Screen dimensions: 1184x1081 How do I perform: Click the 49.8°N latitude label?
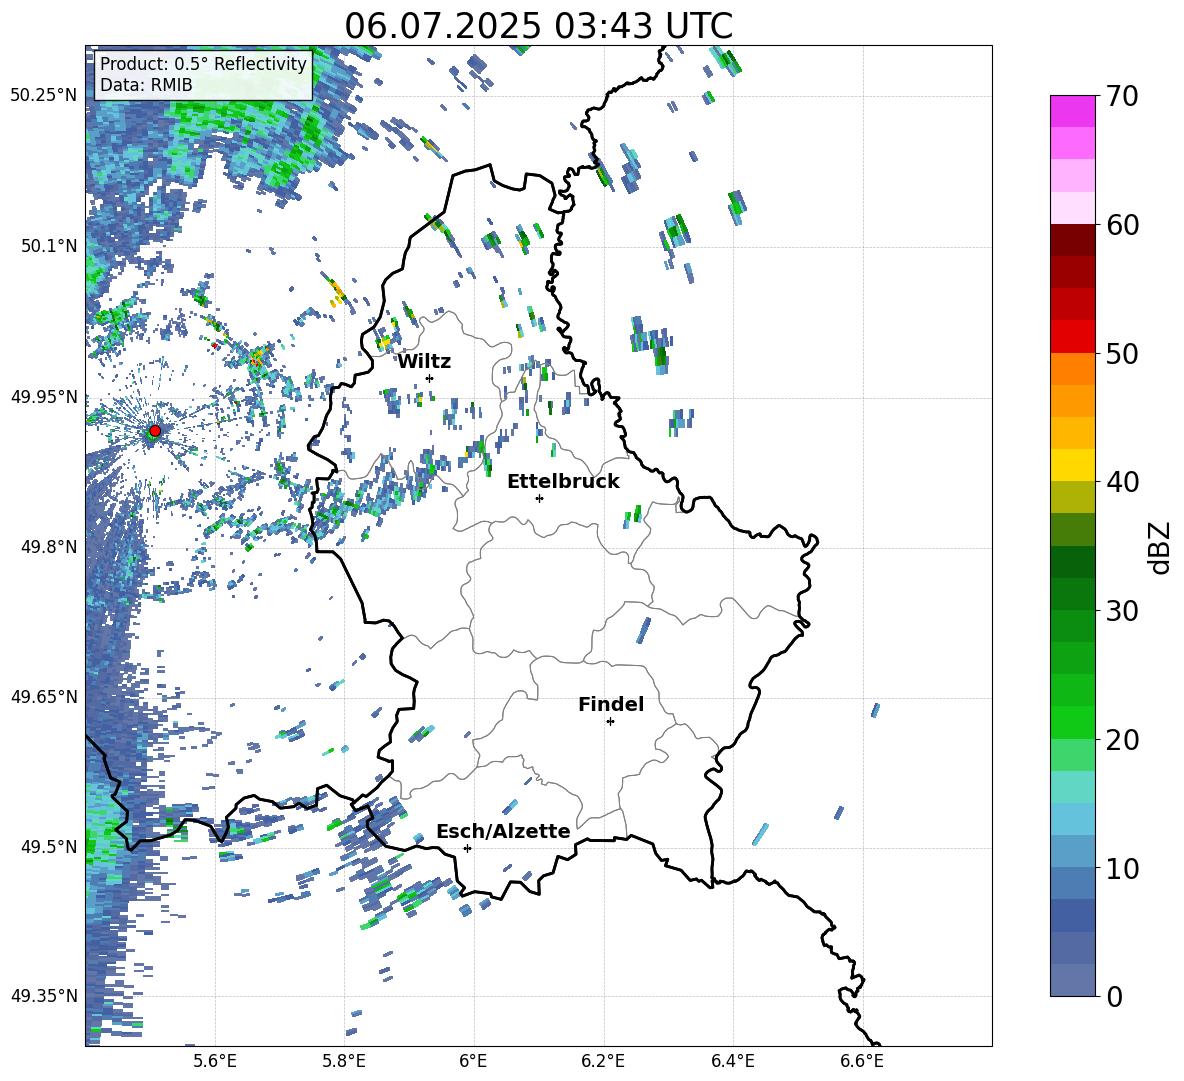coord(49,547)
